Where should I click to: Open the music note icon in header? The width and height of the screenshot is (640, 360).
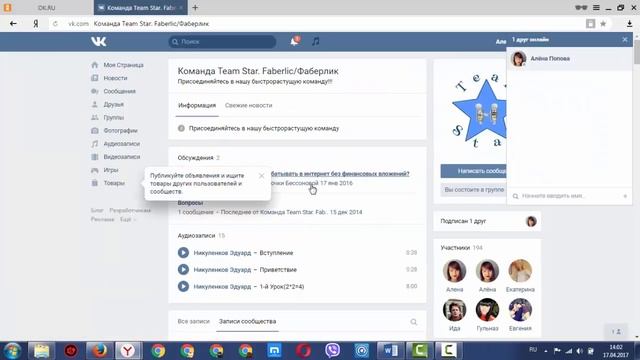pos(316,41)
